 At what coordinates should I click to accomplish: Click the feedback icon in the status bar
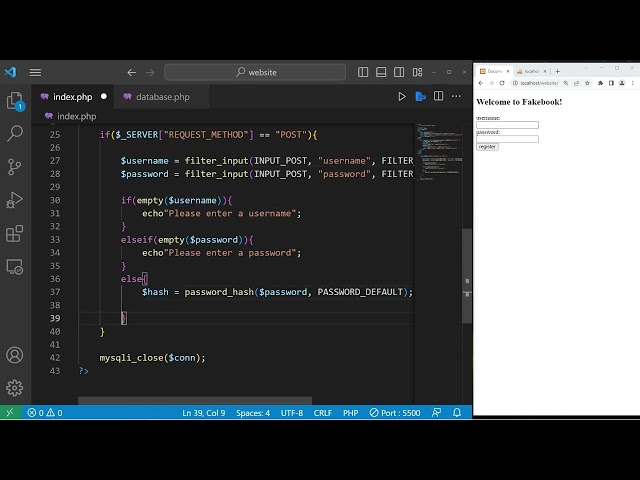436,413
